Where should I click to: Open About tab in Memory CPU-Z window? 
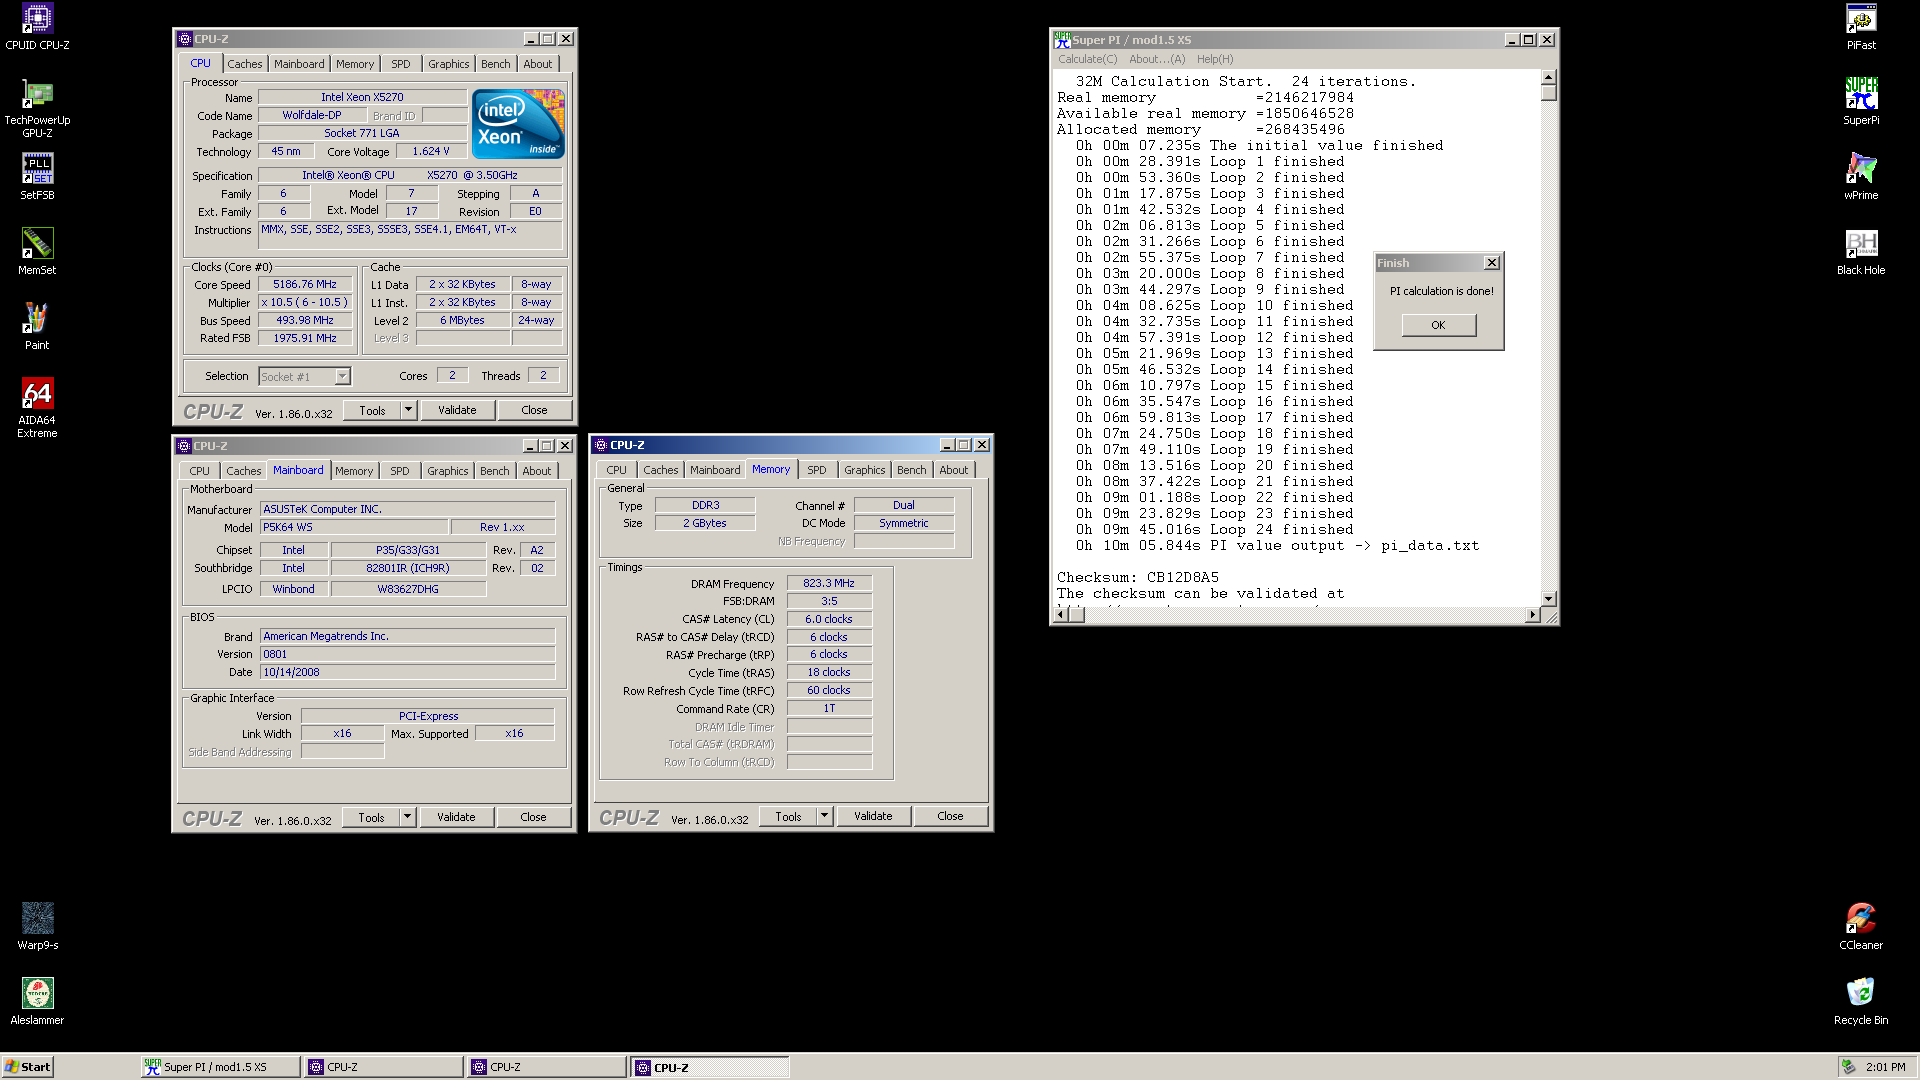954,470
